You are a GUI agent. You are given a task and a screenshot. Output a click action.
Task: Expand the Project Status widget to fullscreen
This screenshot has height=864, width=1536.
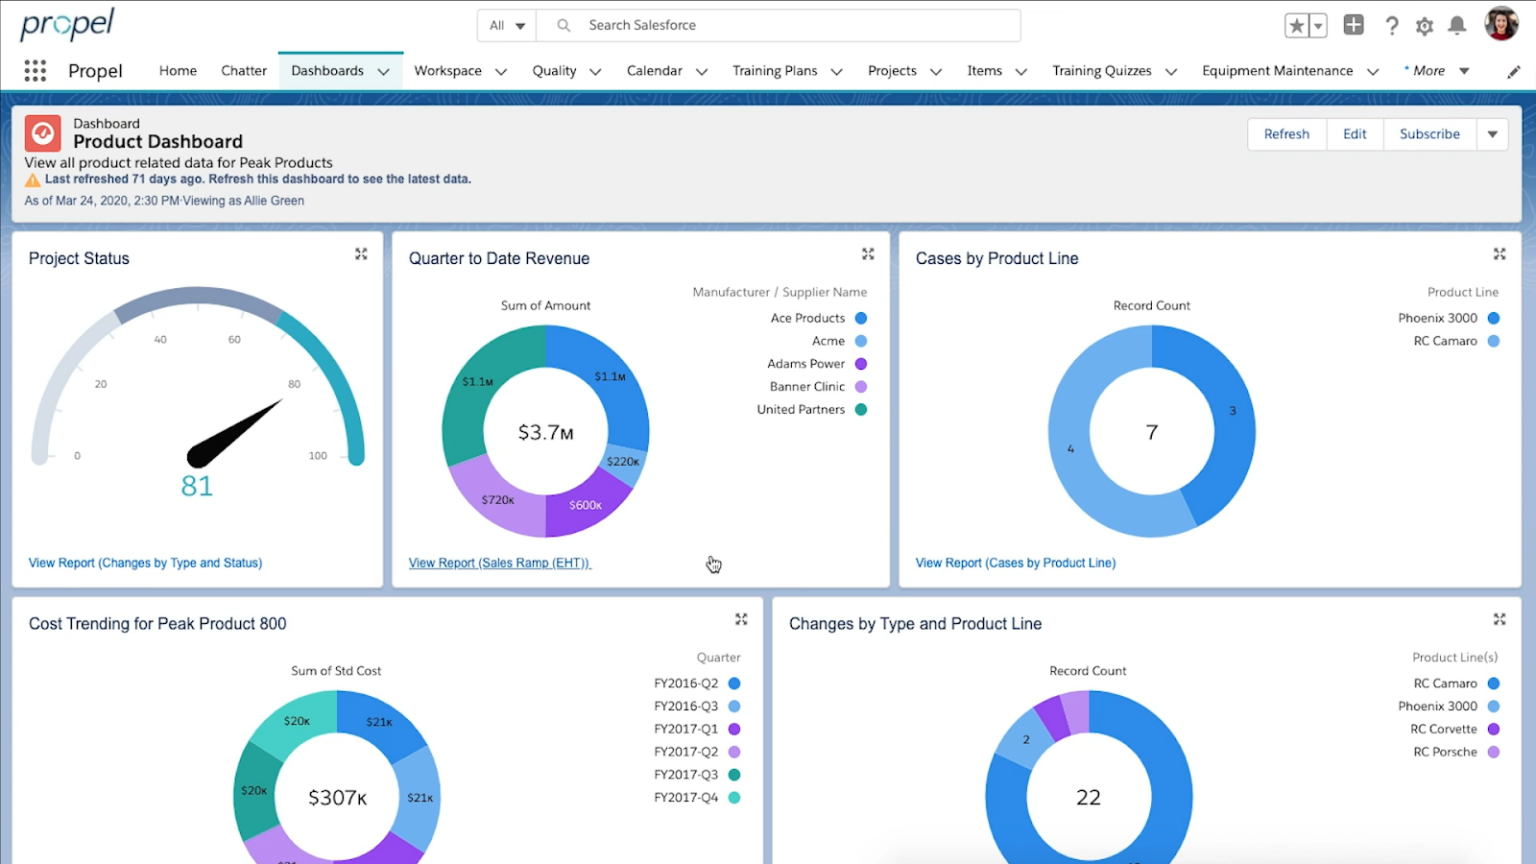click(361, 254)
